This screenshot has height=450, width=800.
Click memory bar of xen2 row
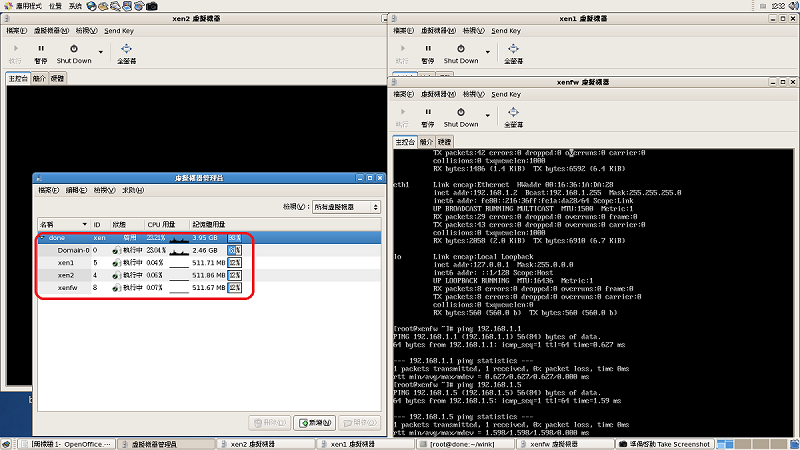point(234,276)
